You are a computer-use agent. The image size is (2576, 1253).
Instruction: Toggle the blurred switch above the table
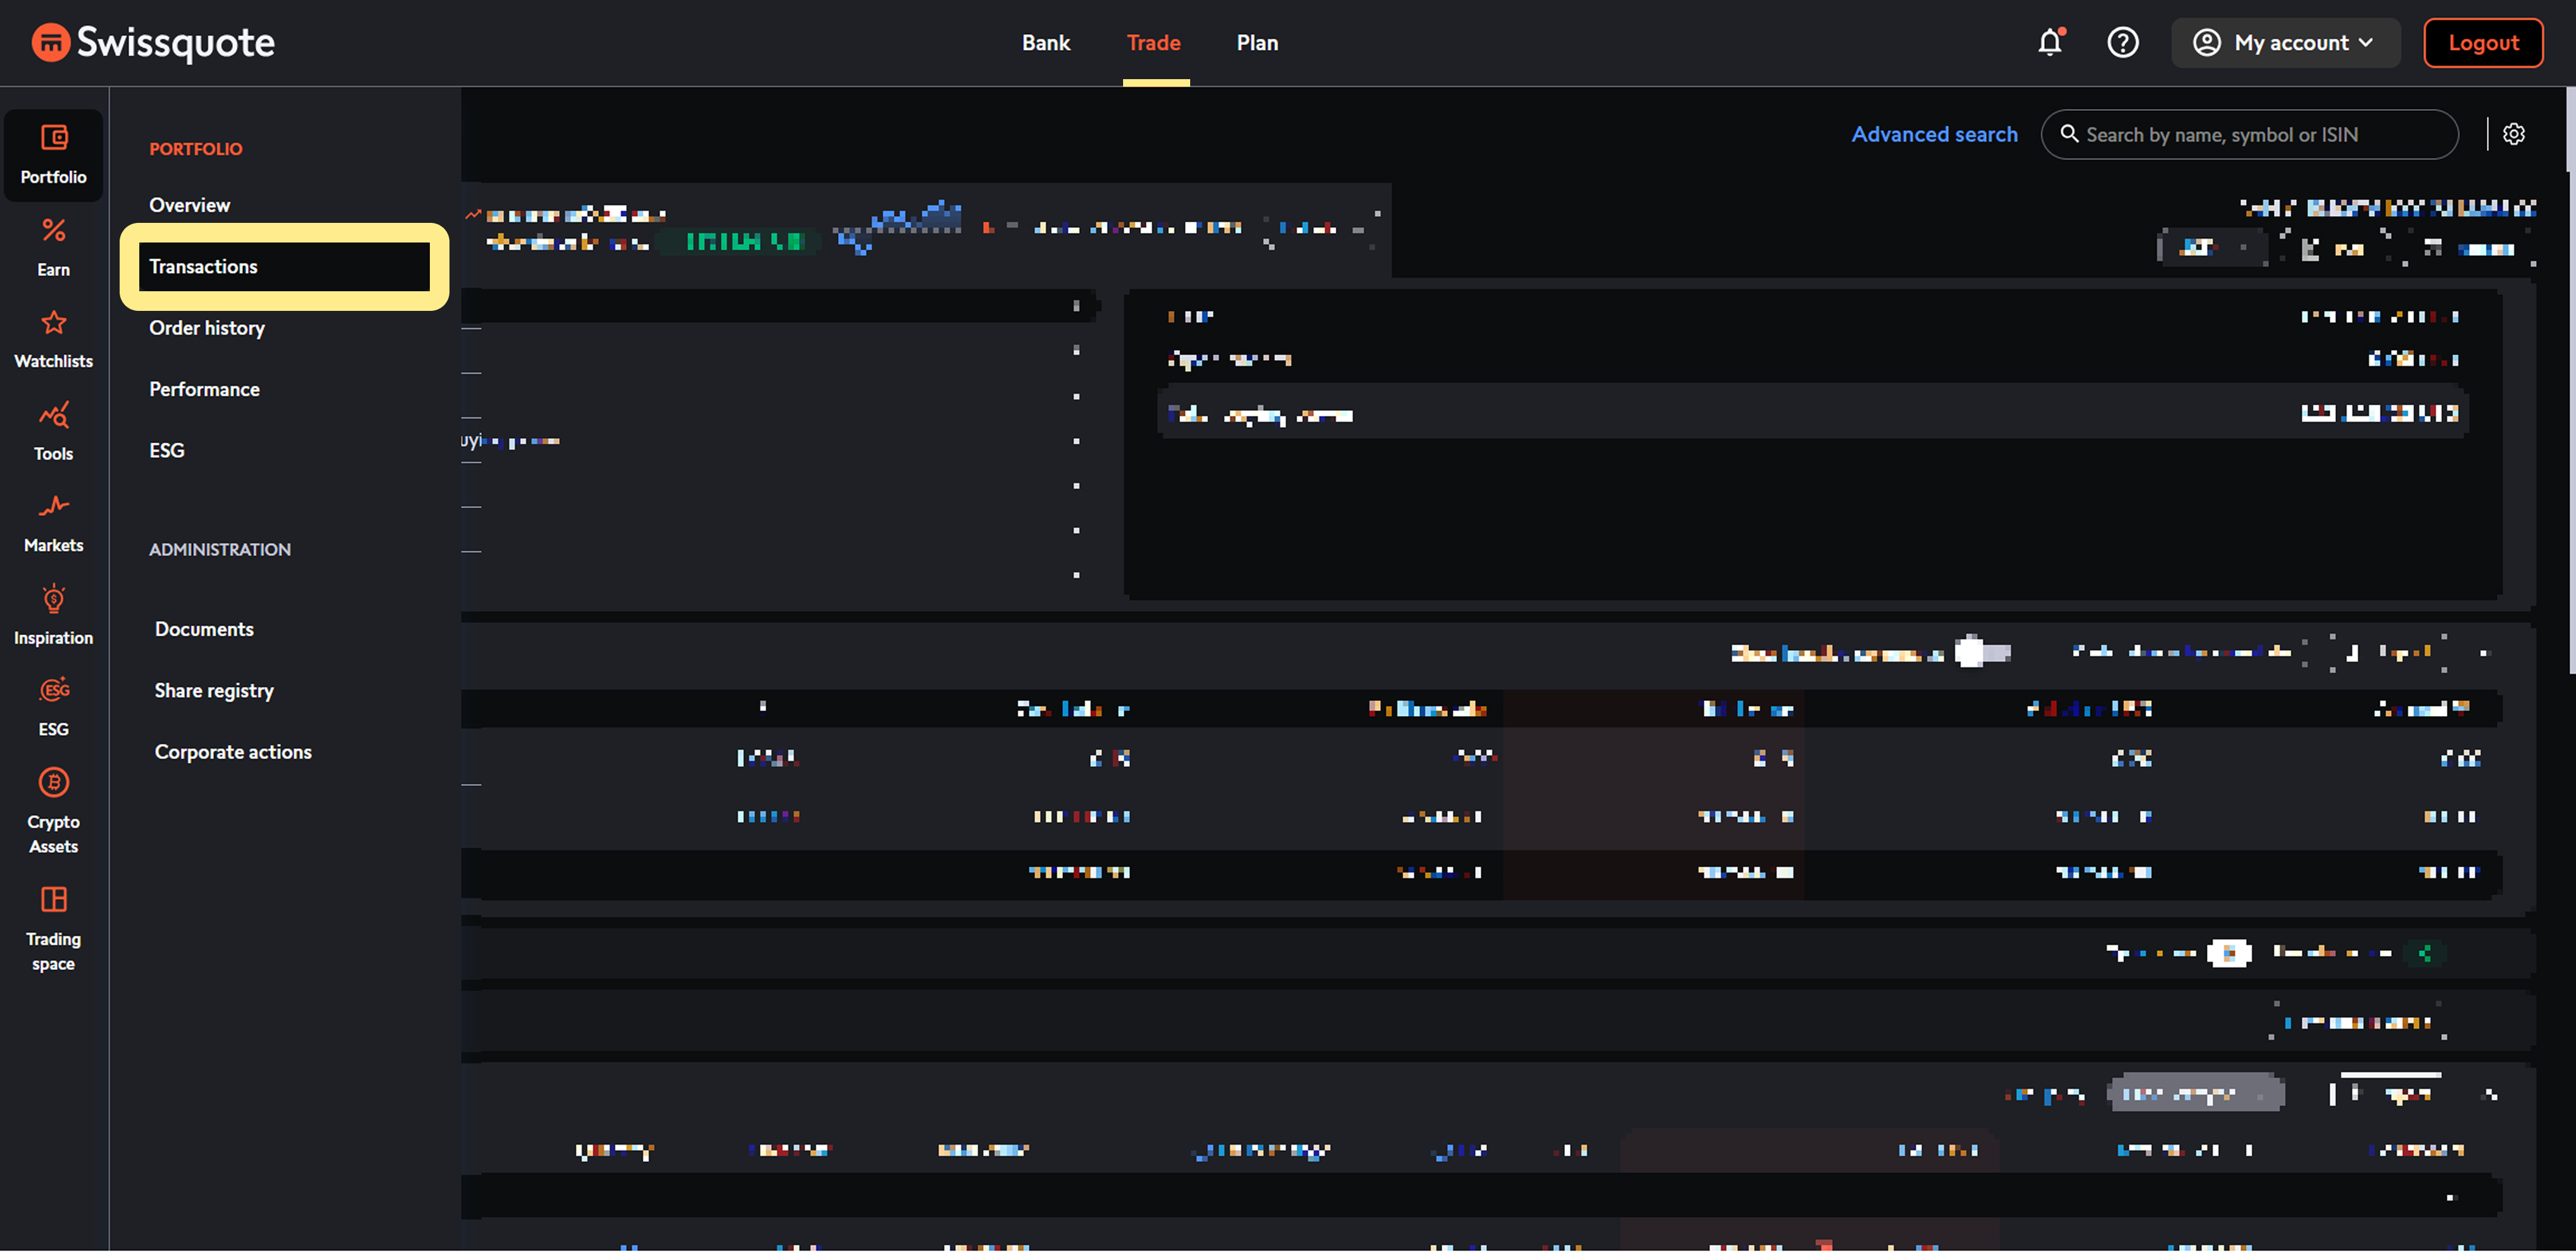pos(1982,651)
